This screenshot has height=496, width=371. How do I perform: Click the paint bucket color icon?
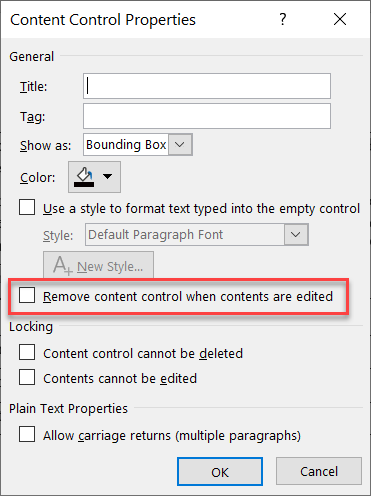84,174
